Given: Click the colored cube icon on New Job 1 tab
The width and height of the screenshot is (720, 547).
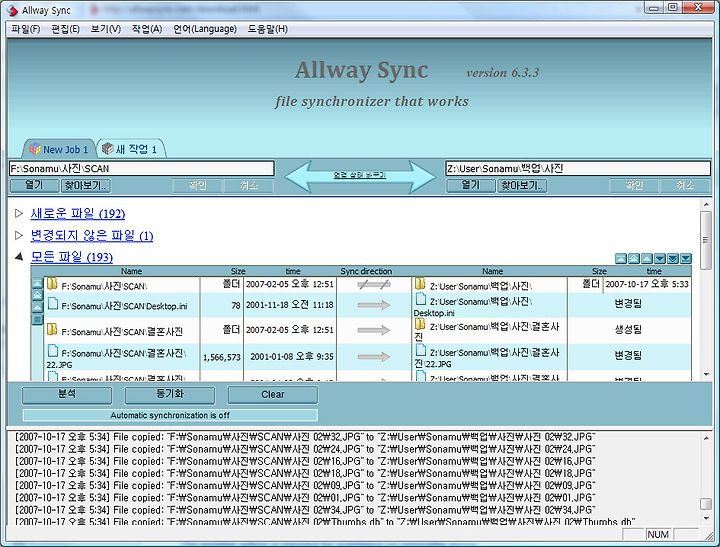Looking at the screenshot, I should pyautogui.click(x=35, y=149).
